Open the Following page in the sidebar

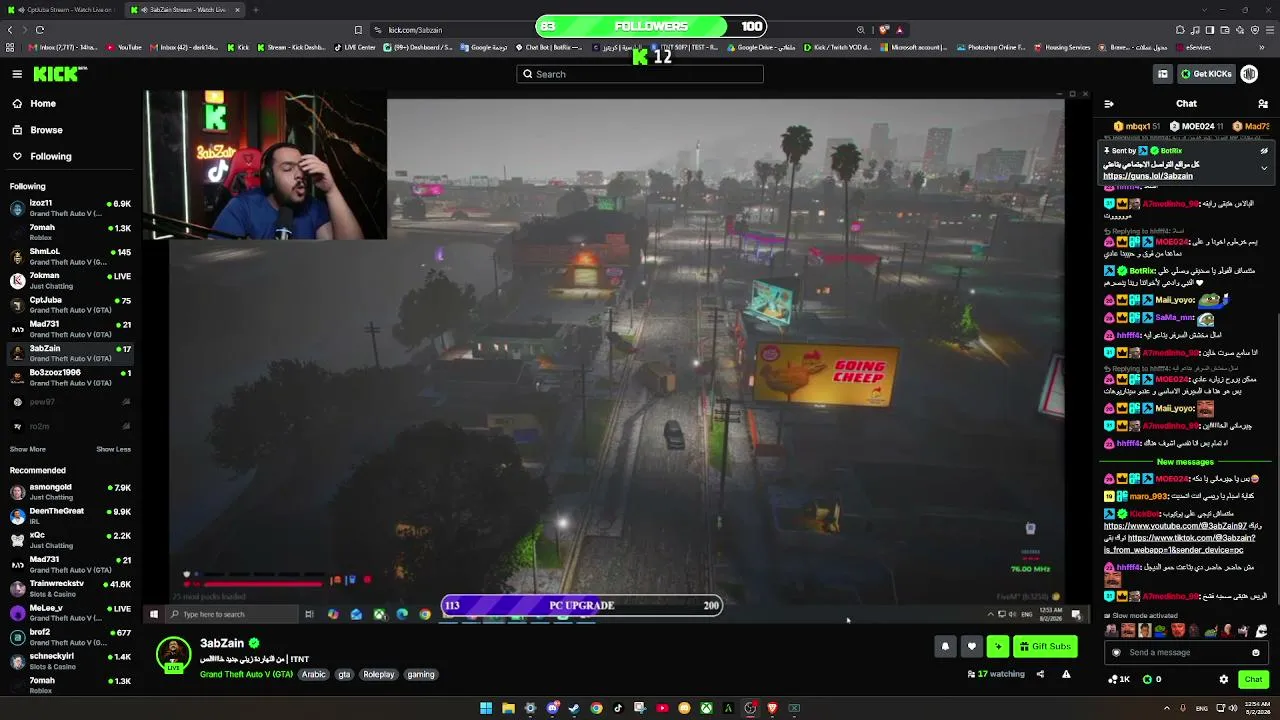(x=50, y=156)
